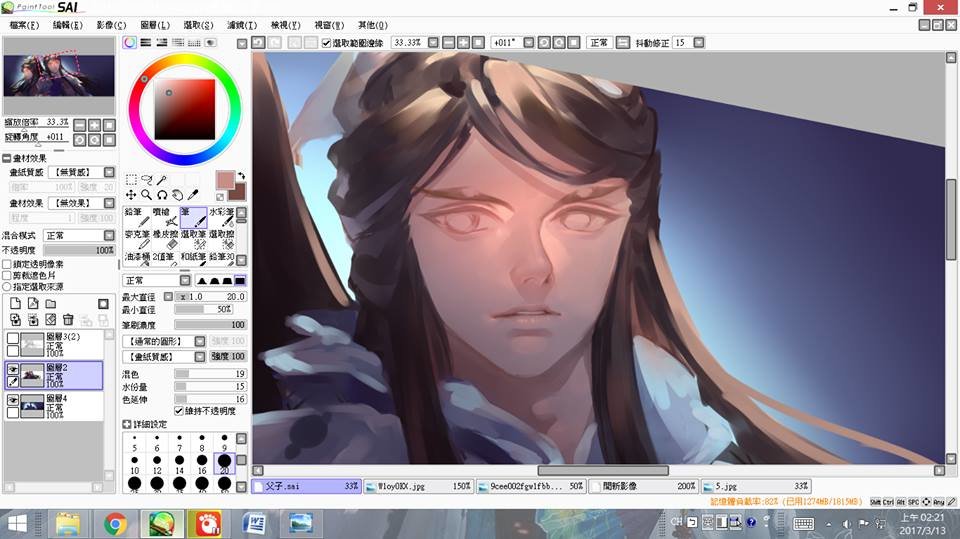Click zoom out minus button in toolbar
The height and width of the screenshot is (539, 960).
tap(448, 42)
